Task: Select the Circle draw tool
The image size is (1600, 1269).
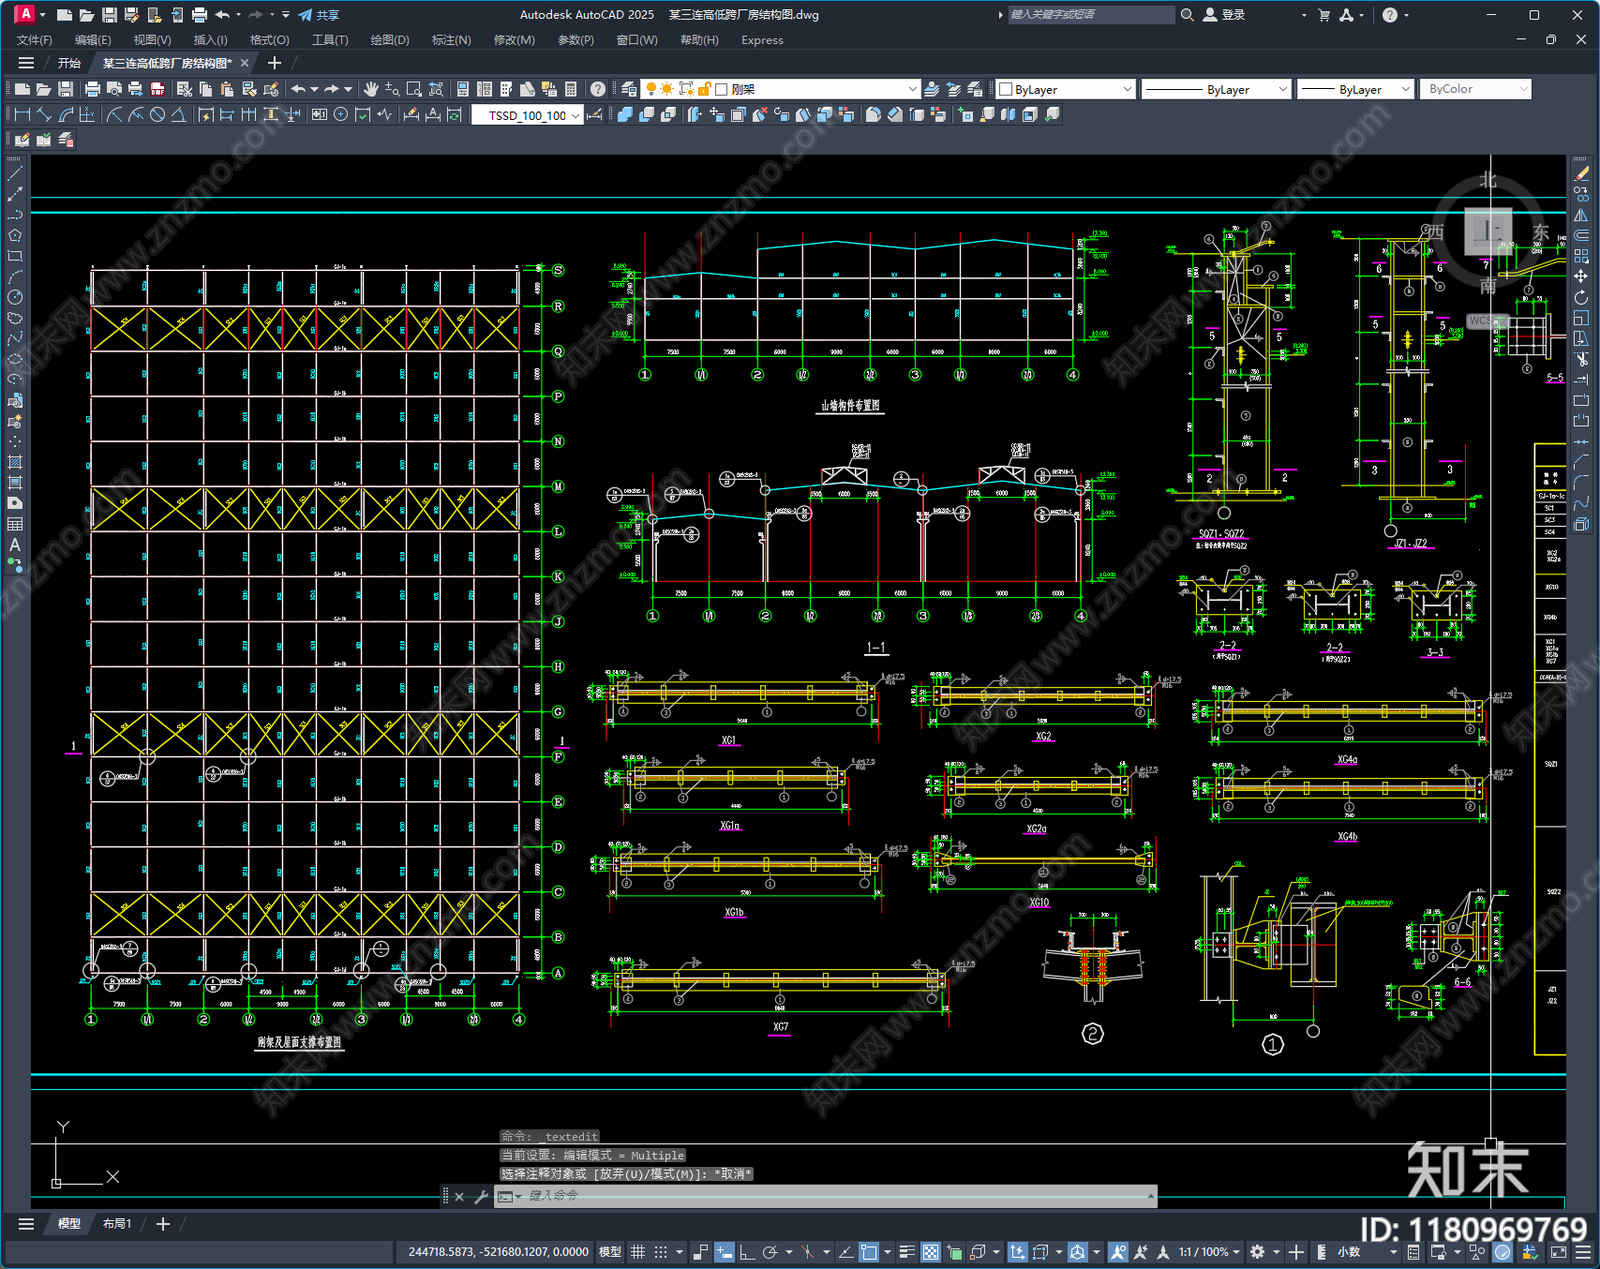Action: [x=15, y=297]
